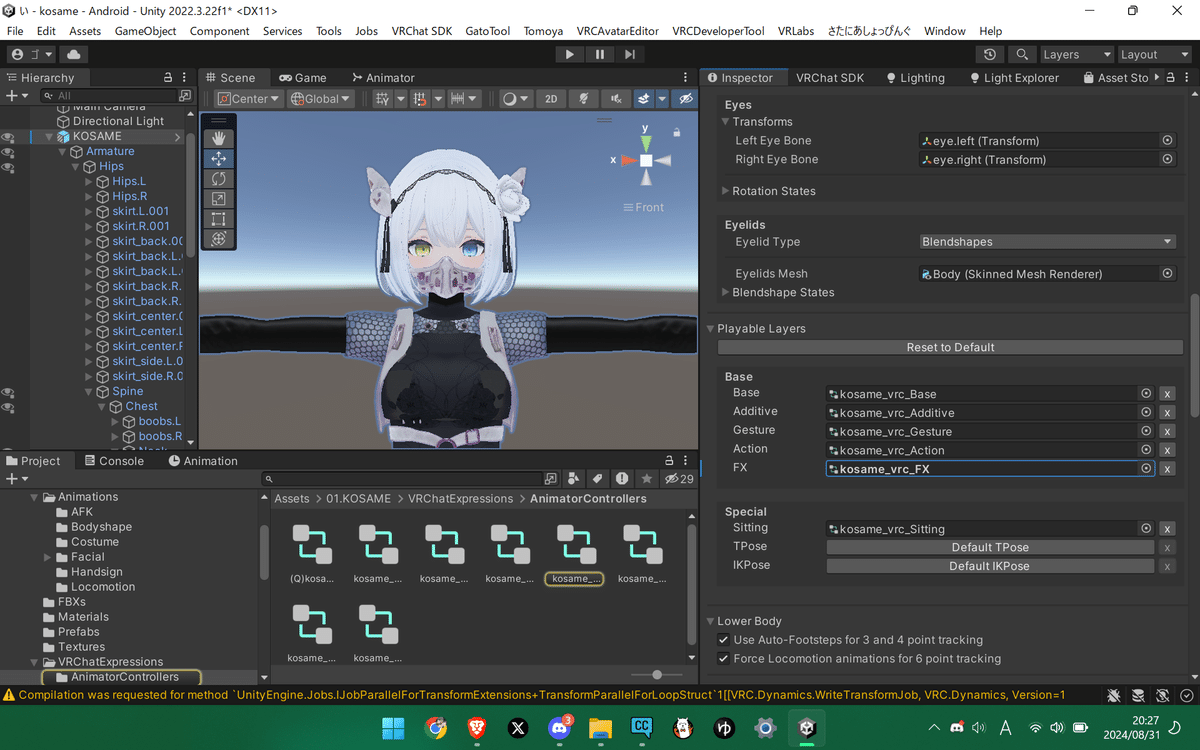Toggle grid snapping magnet button
Screen dimensions: 1200x750
tap(420, 98)
